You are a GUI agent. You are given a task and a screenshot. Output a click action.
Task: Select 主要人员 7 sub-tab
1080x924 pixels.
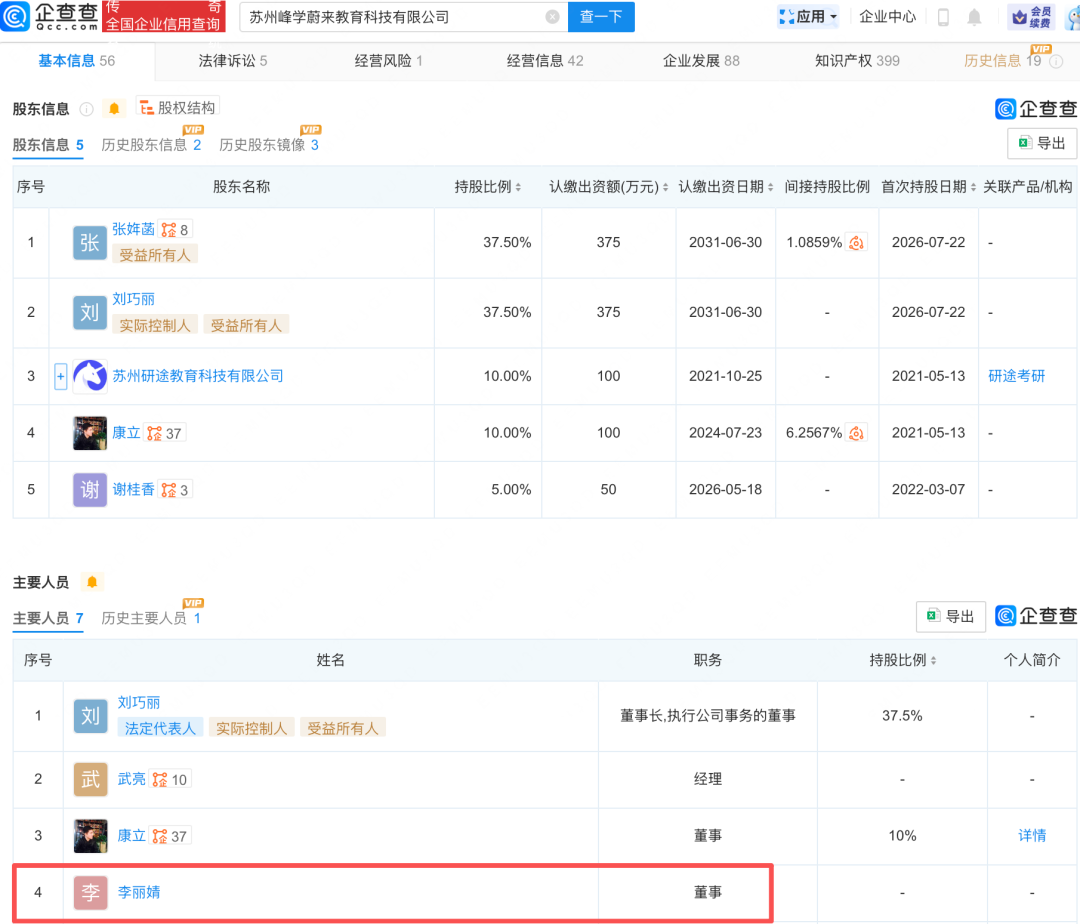tap(48, 619)
